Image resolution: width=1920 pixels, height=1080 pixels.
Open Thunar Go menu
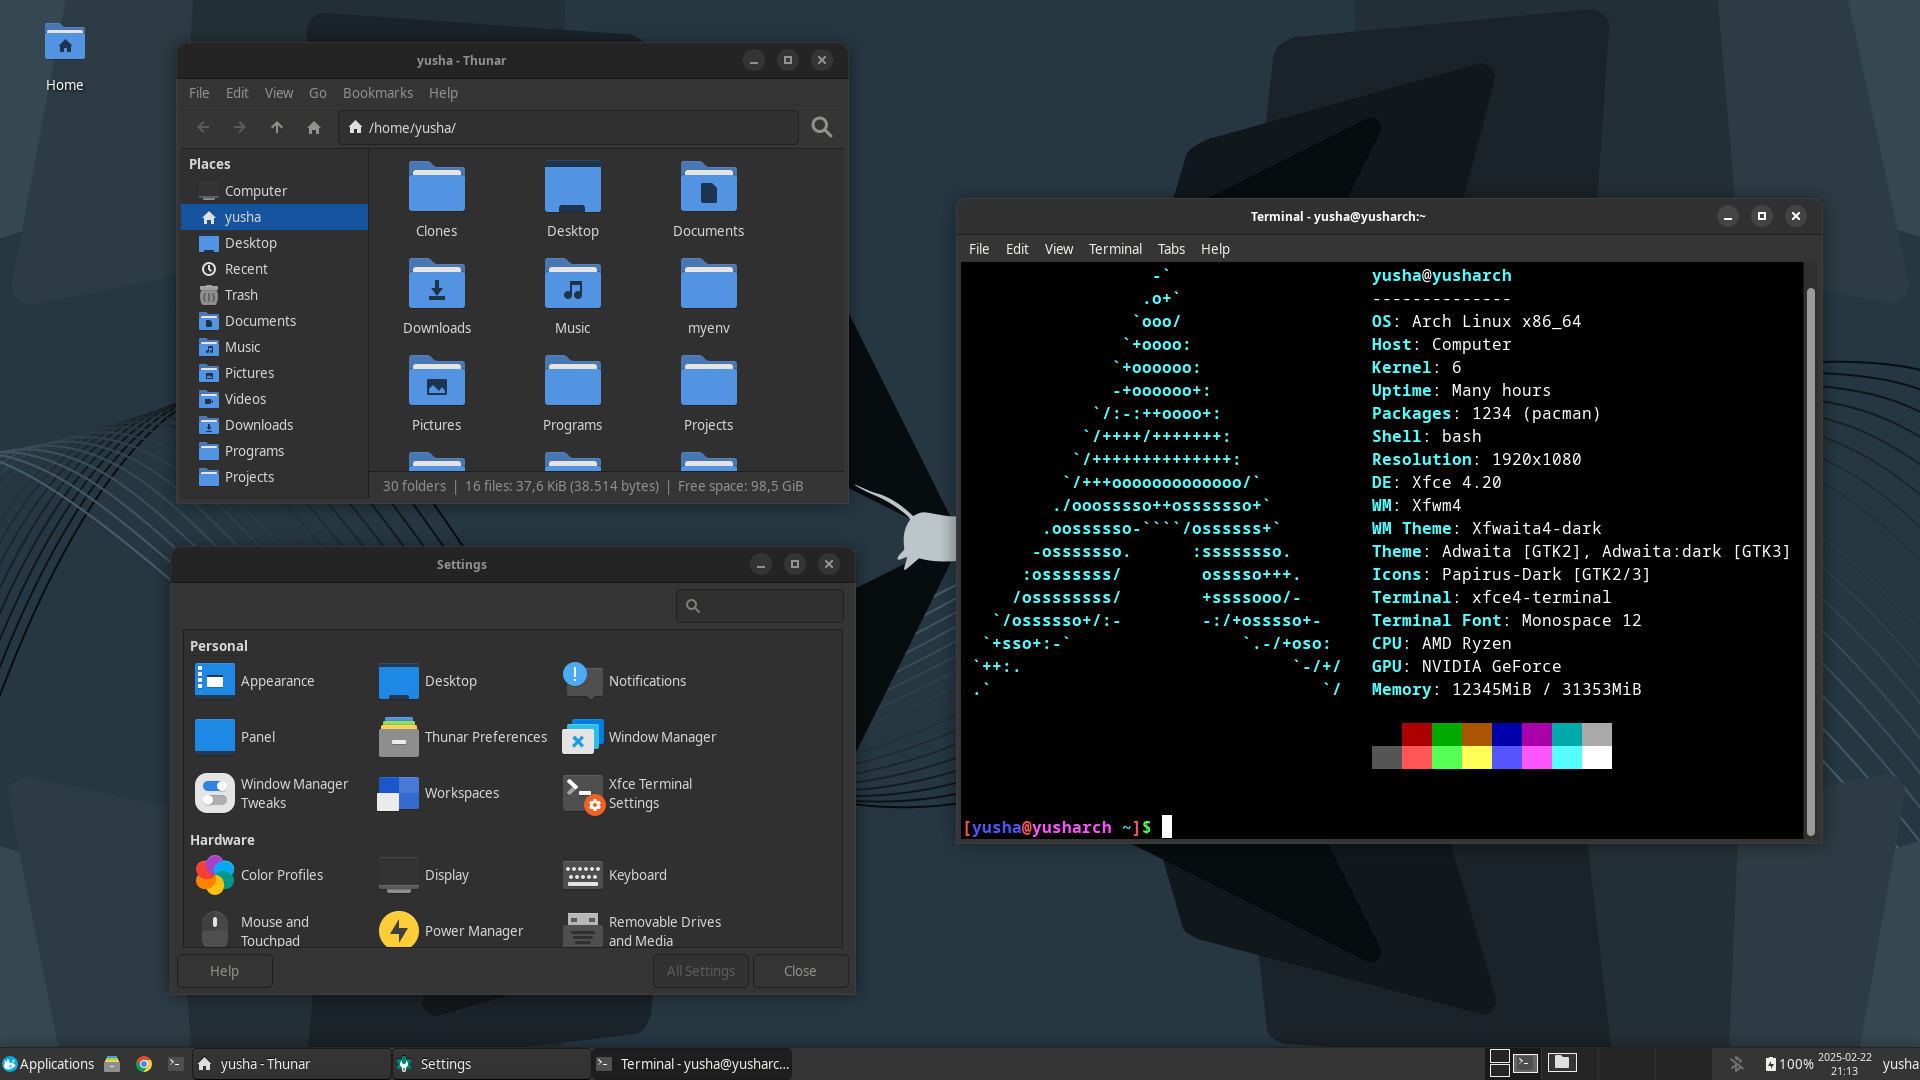click(318, 93)
